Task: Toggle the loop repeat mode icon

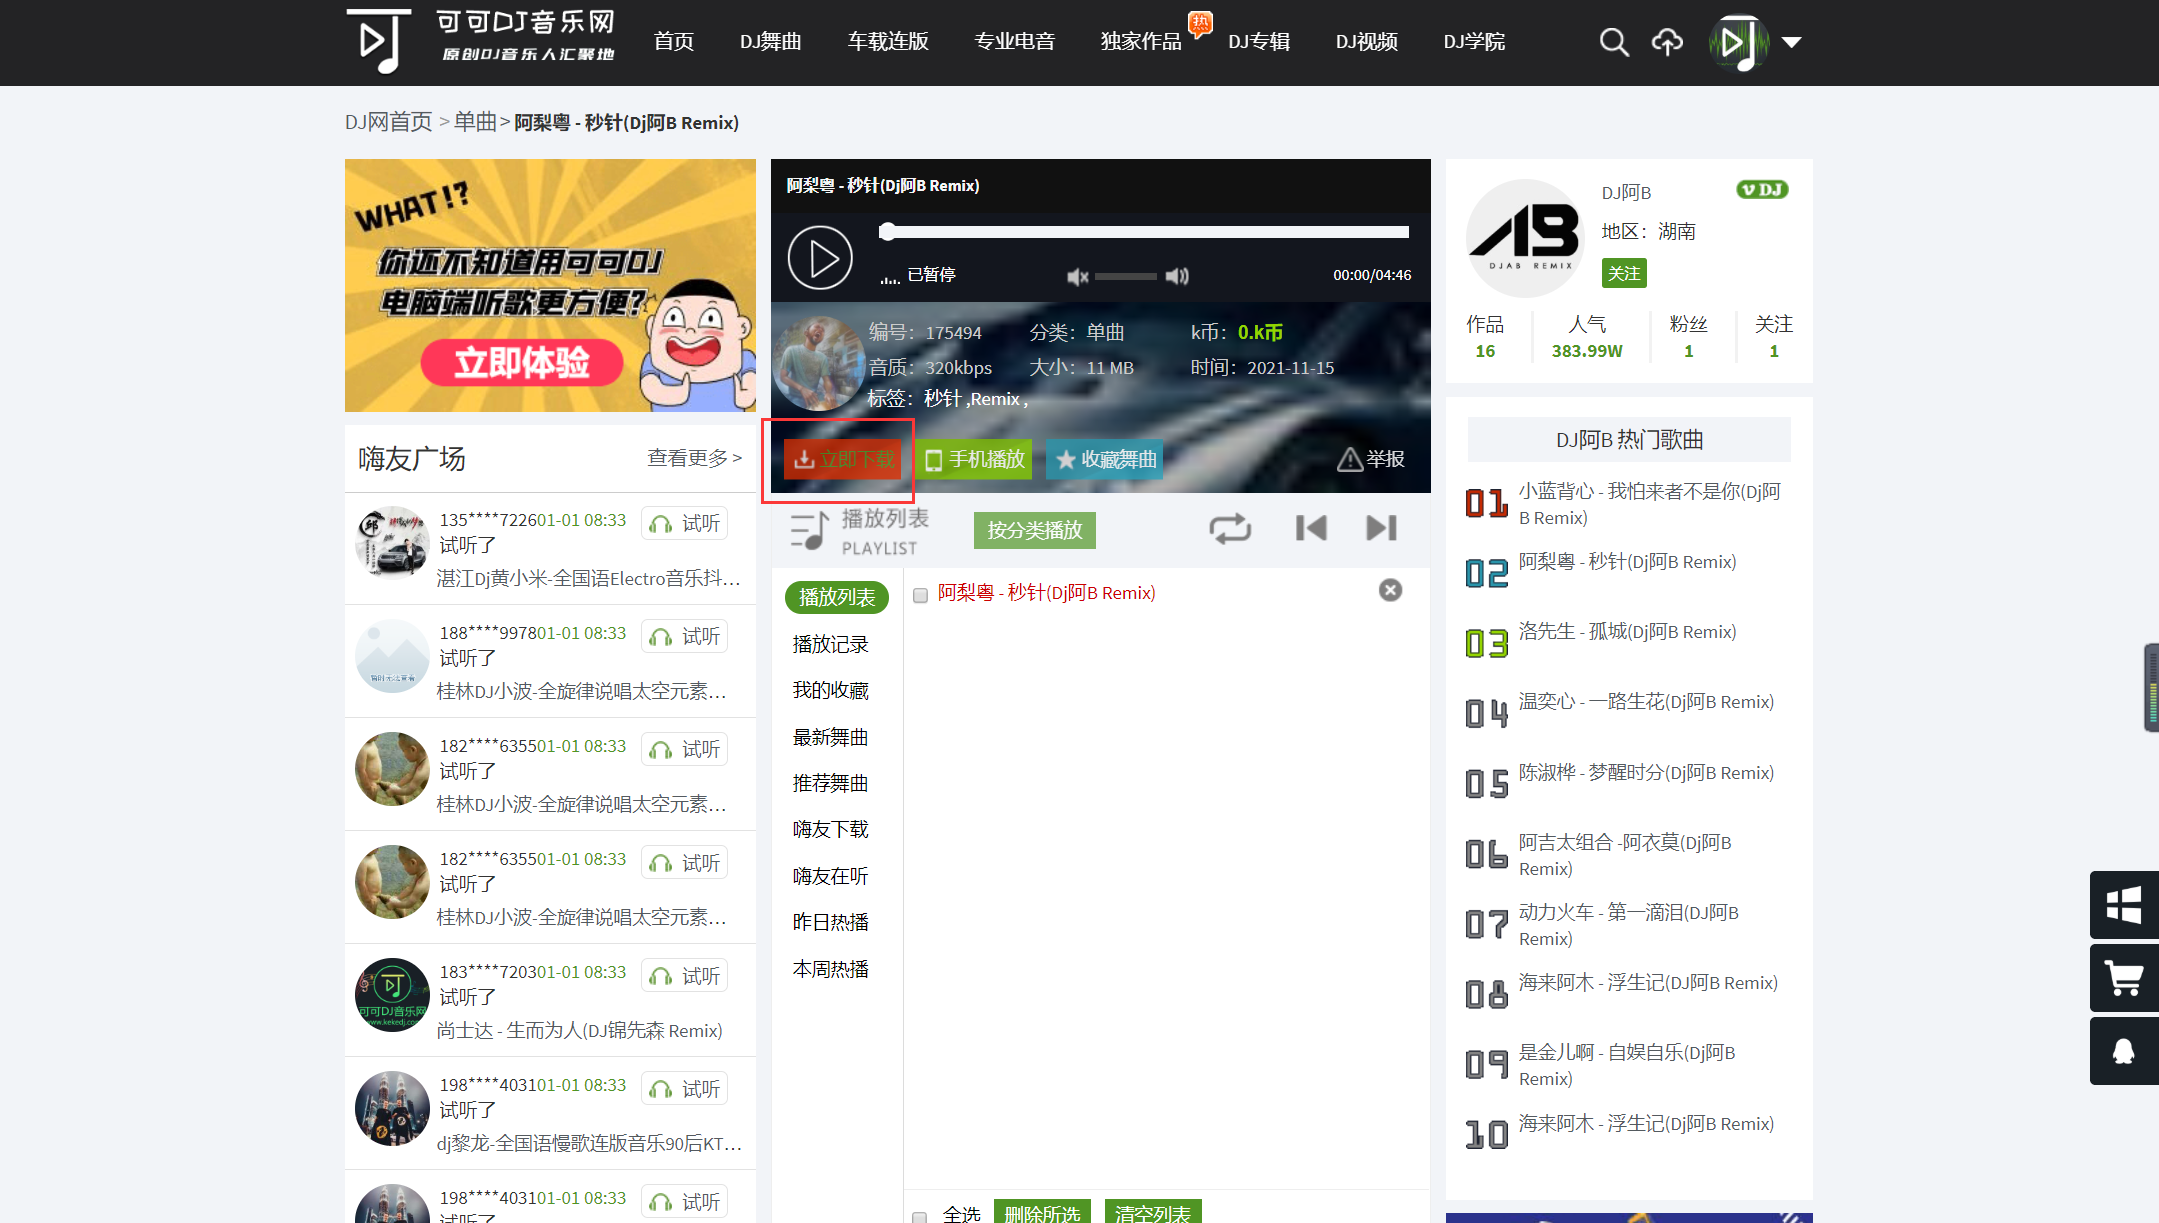Action: click(x=1230, y=528)
